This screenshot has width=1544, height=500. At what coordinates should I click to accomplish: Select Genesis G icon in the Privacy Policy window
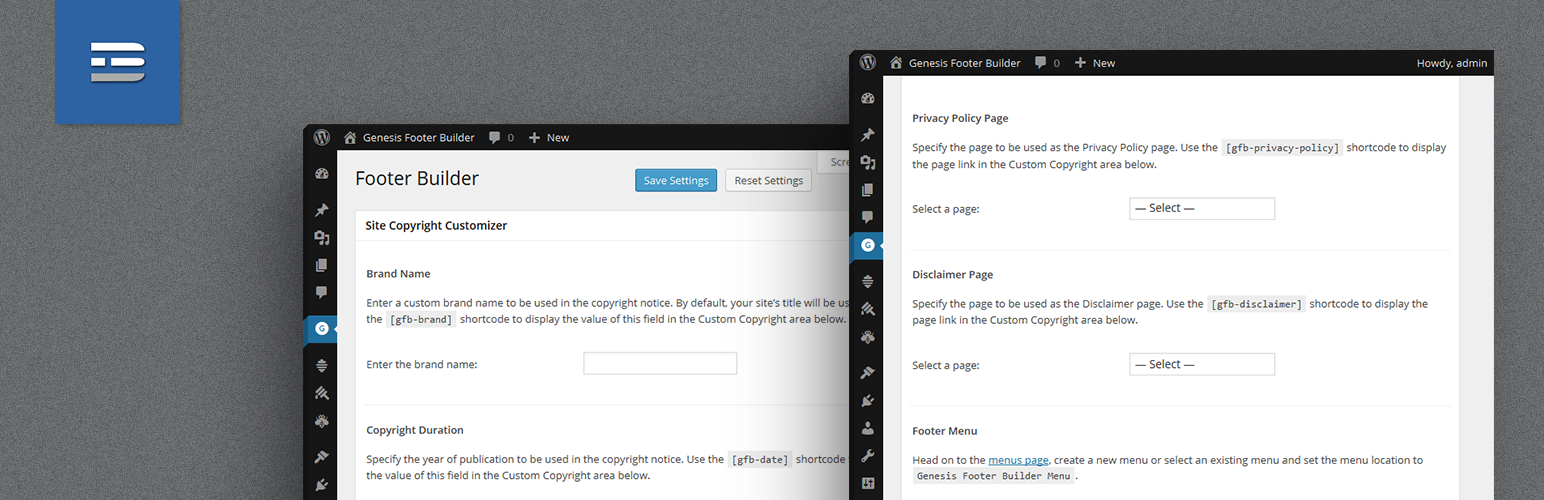867,245
